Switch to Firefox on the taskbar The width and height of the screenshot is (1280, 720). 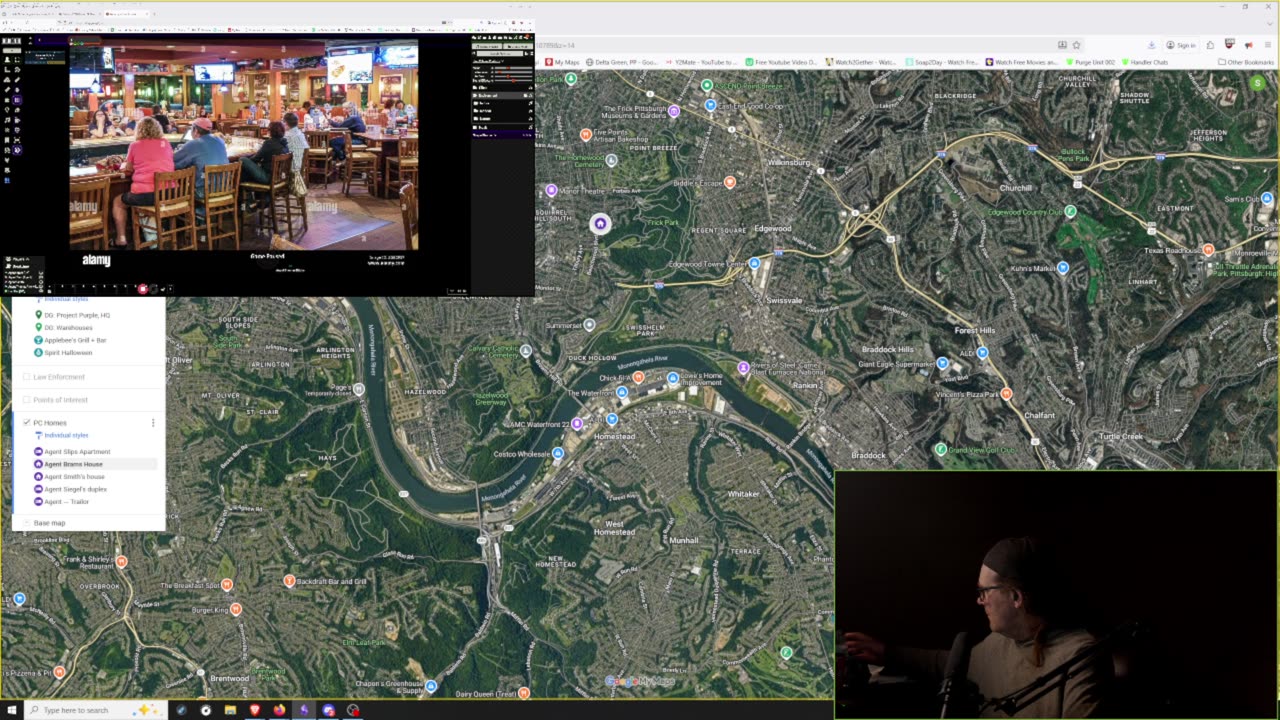click(279, 710)
